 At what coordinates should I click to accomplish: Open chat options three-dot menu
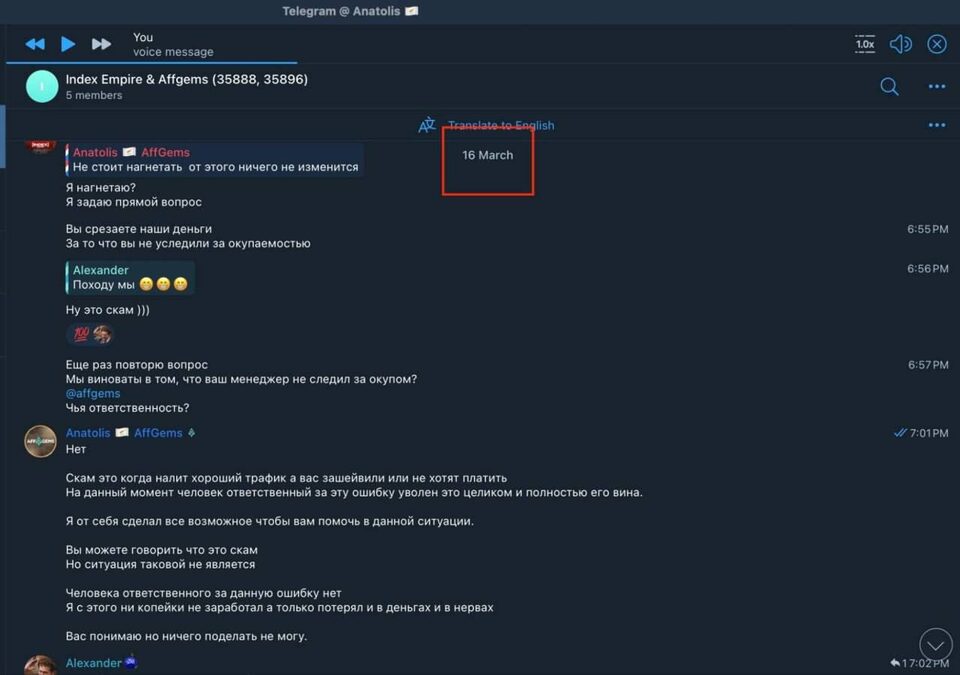point(937,86)
